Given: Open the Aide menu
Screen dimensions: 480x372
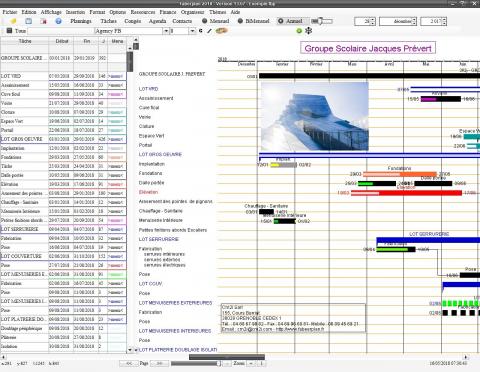Looking at the screenshot, I should coord(235,12).
